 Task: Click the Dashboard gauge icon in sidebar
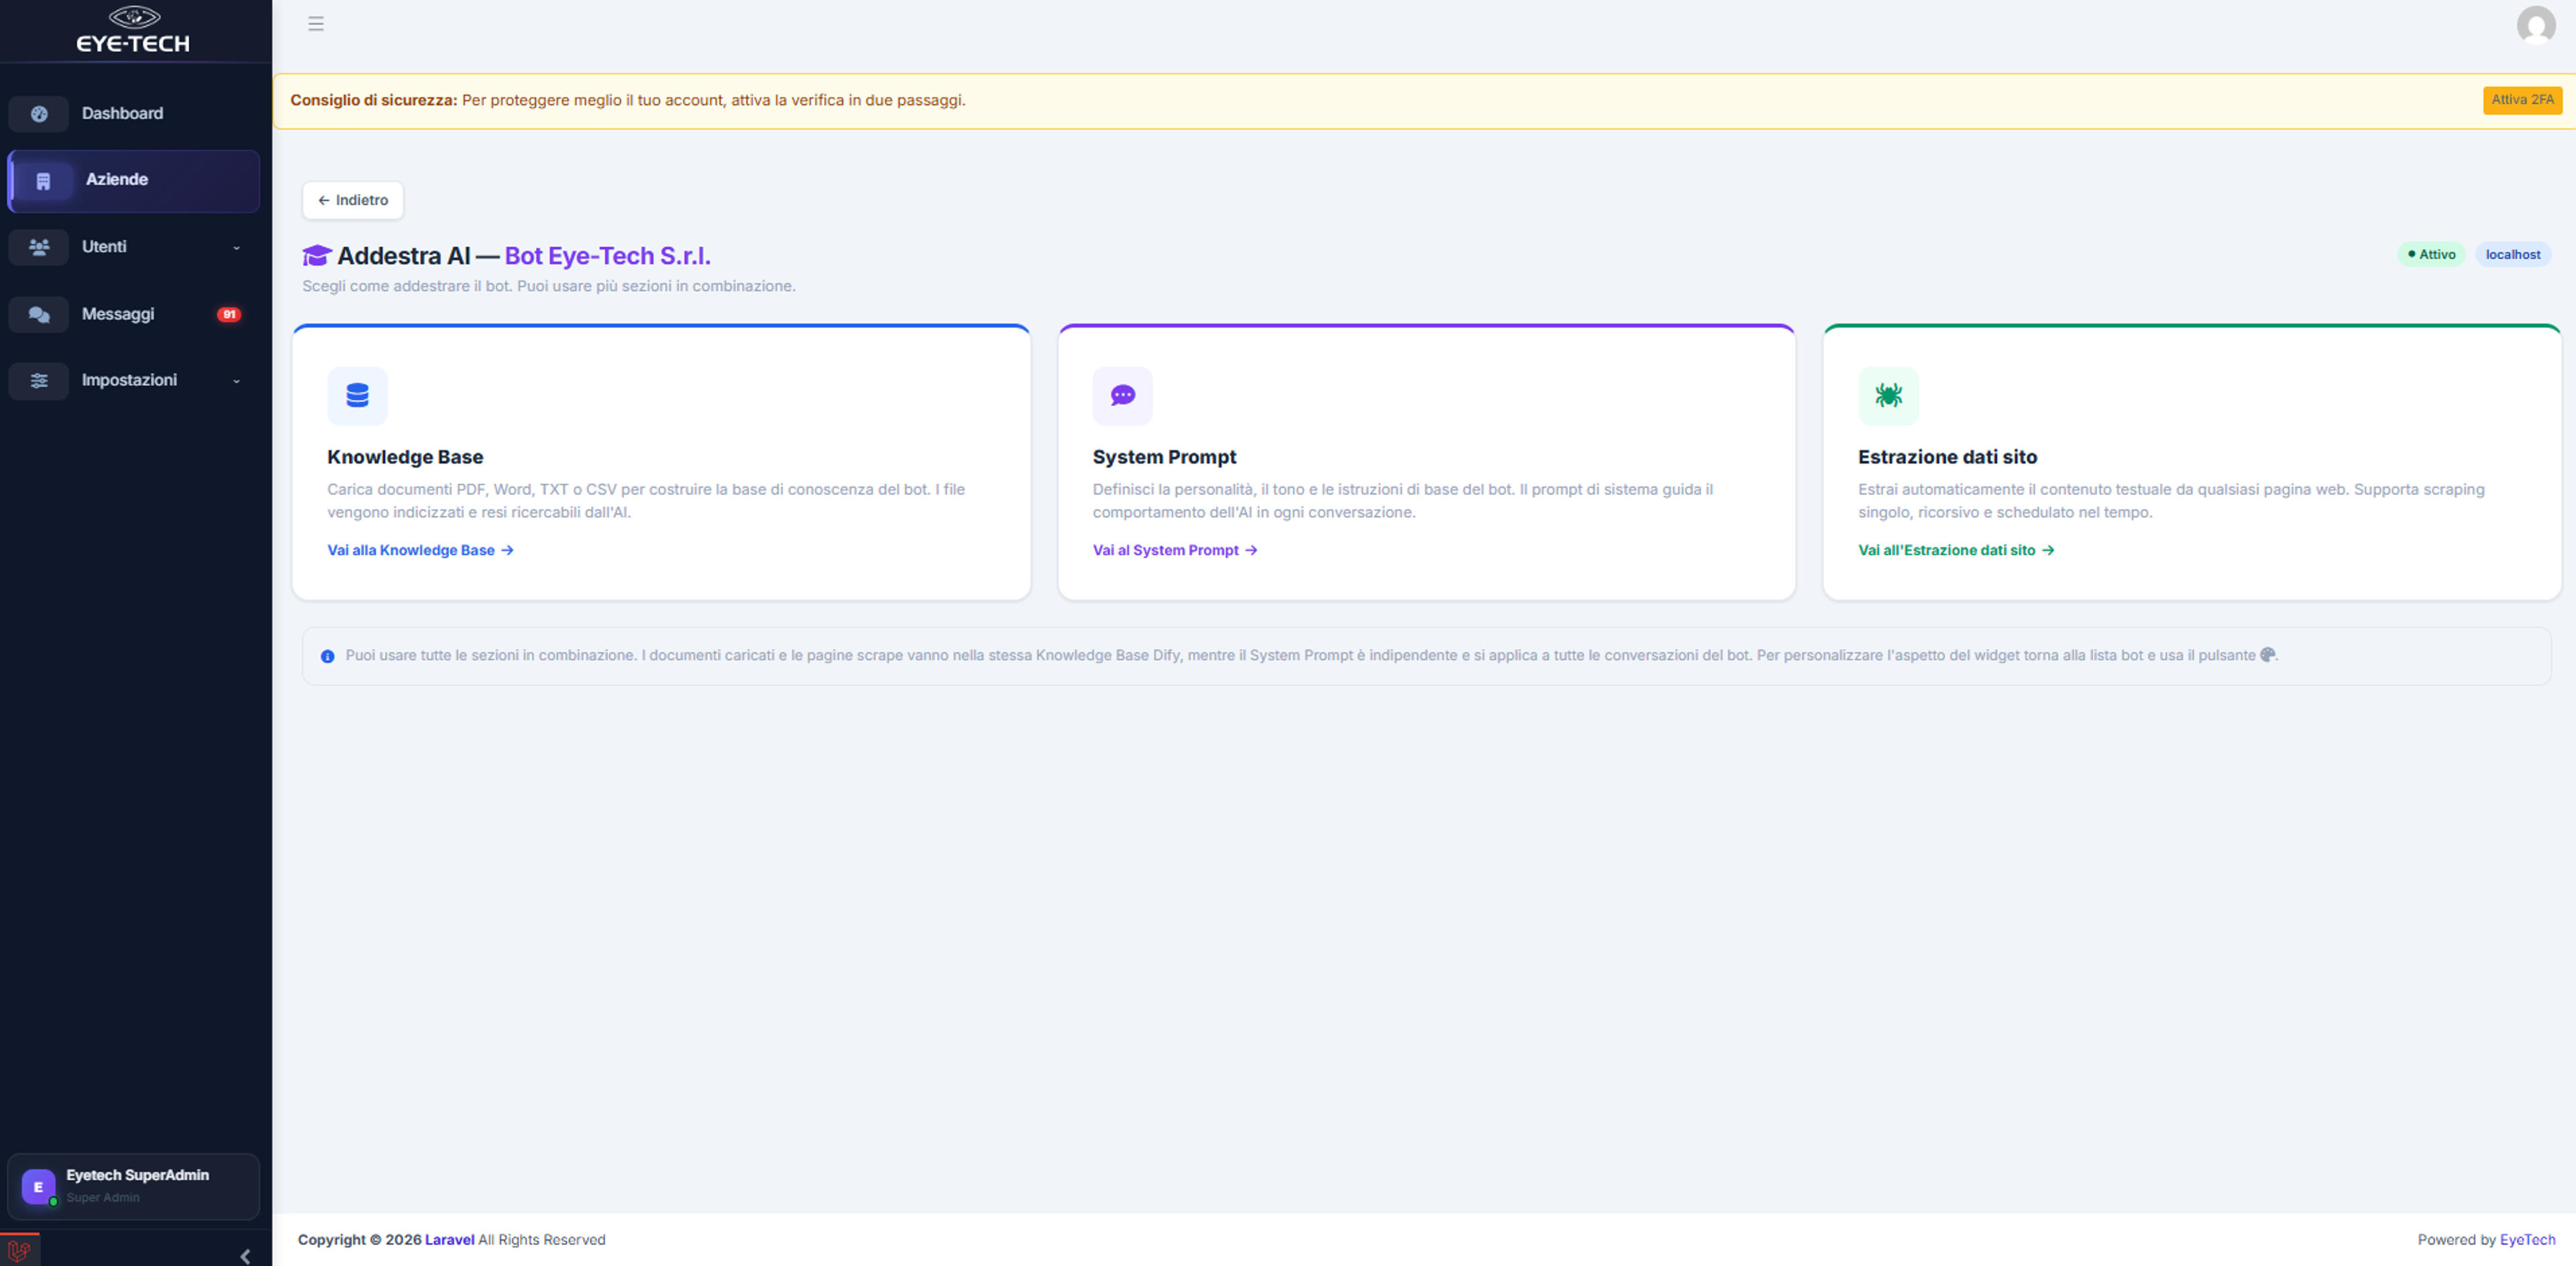point(39,114)
